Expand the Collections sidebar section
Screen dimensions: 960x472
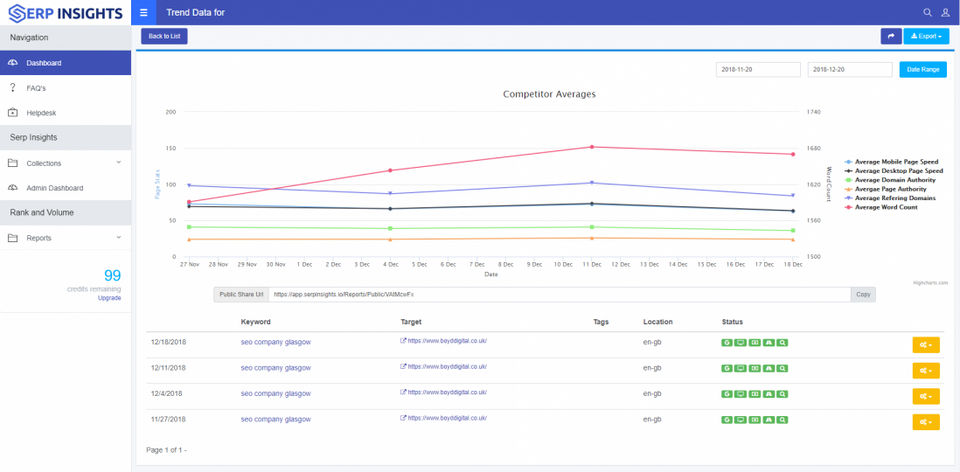(x=66, y=163)
